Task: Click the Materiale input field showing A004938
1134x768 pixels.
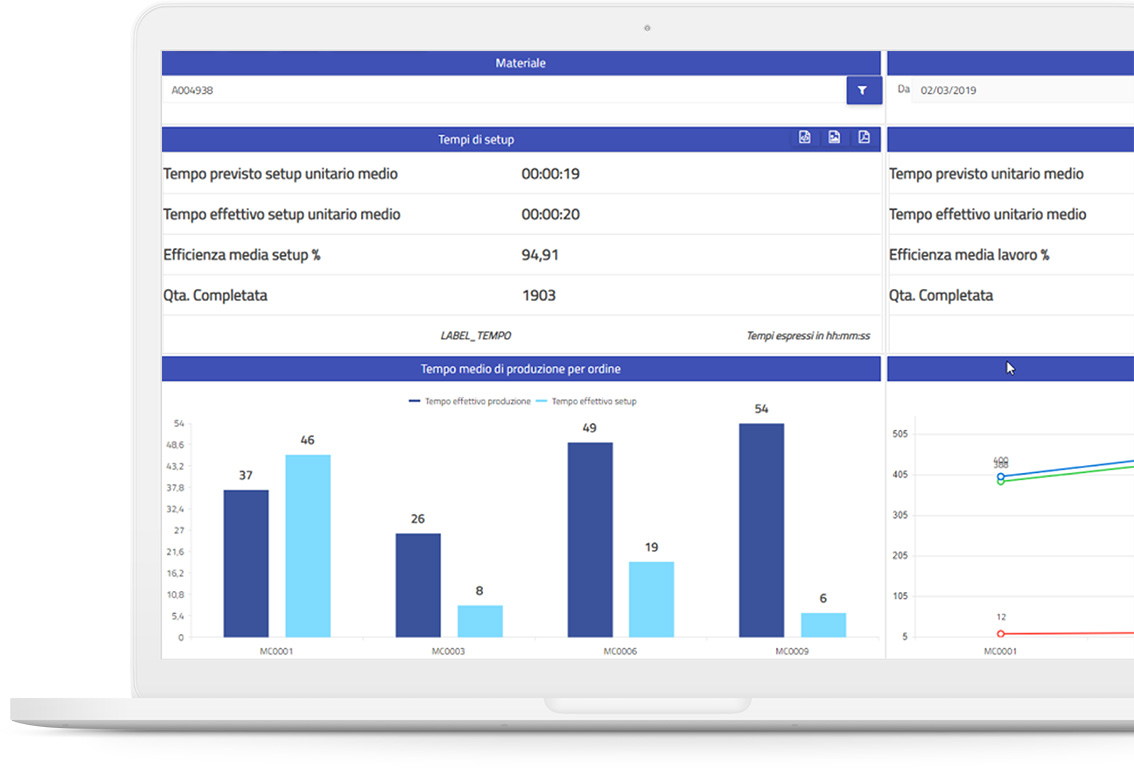Action: (504, 90)
